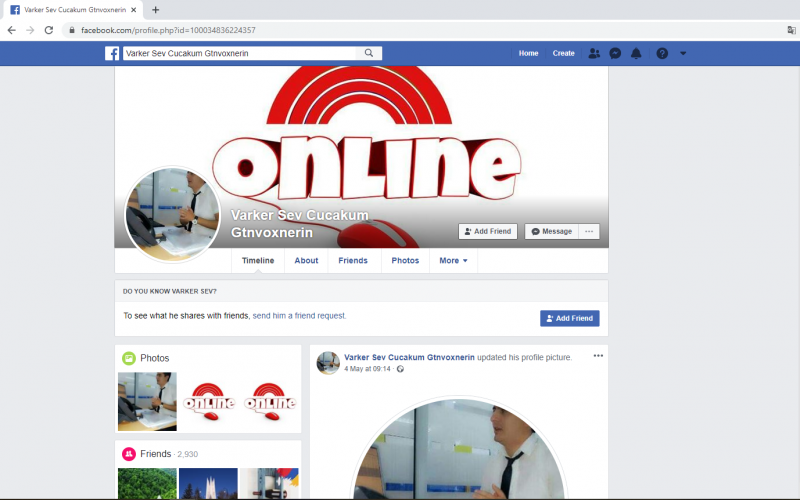Switch to the About tab

tap(306, 260)
